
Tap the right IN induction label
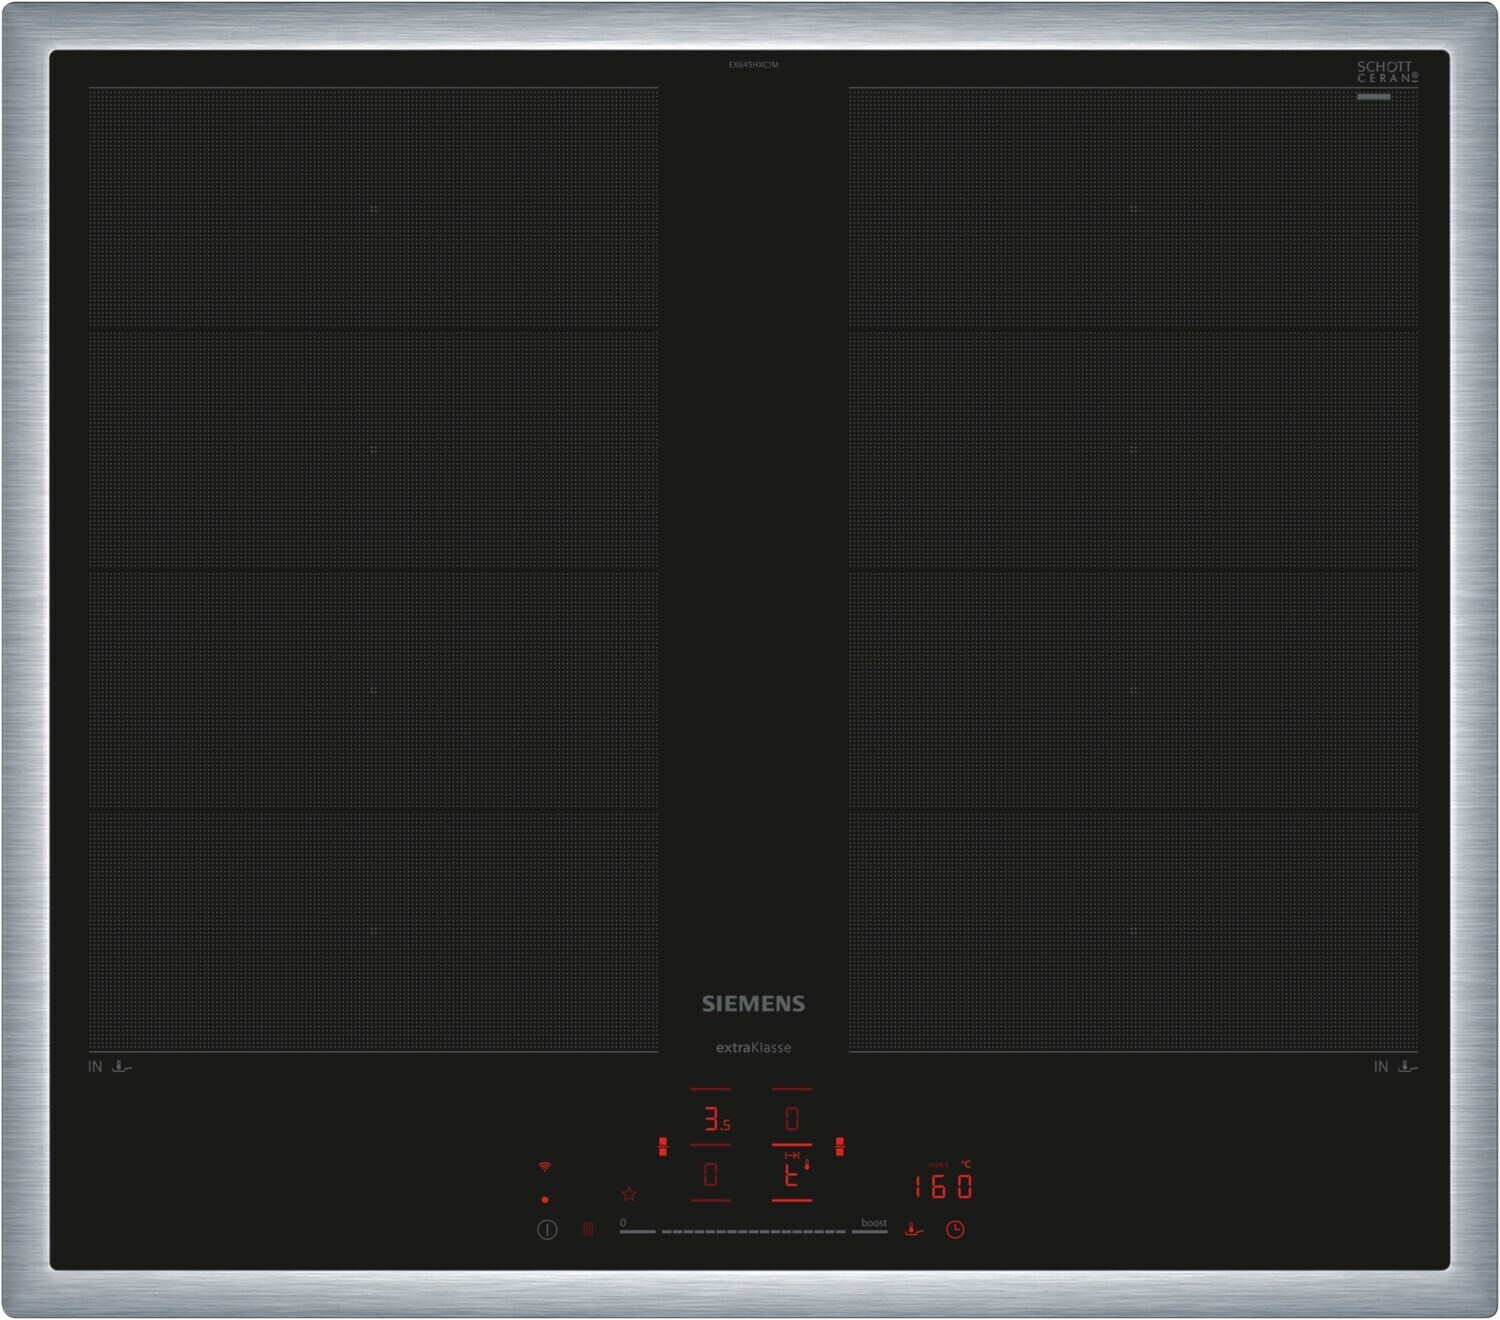pyautogui.click(x=1381, y=1067)
